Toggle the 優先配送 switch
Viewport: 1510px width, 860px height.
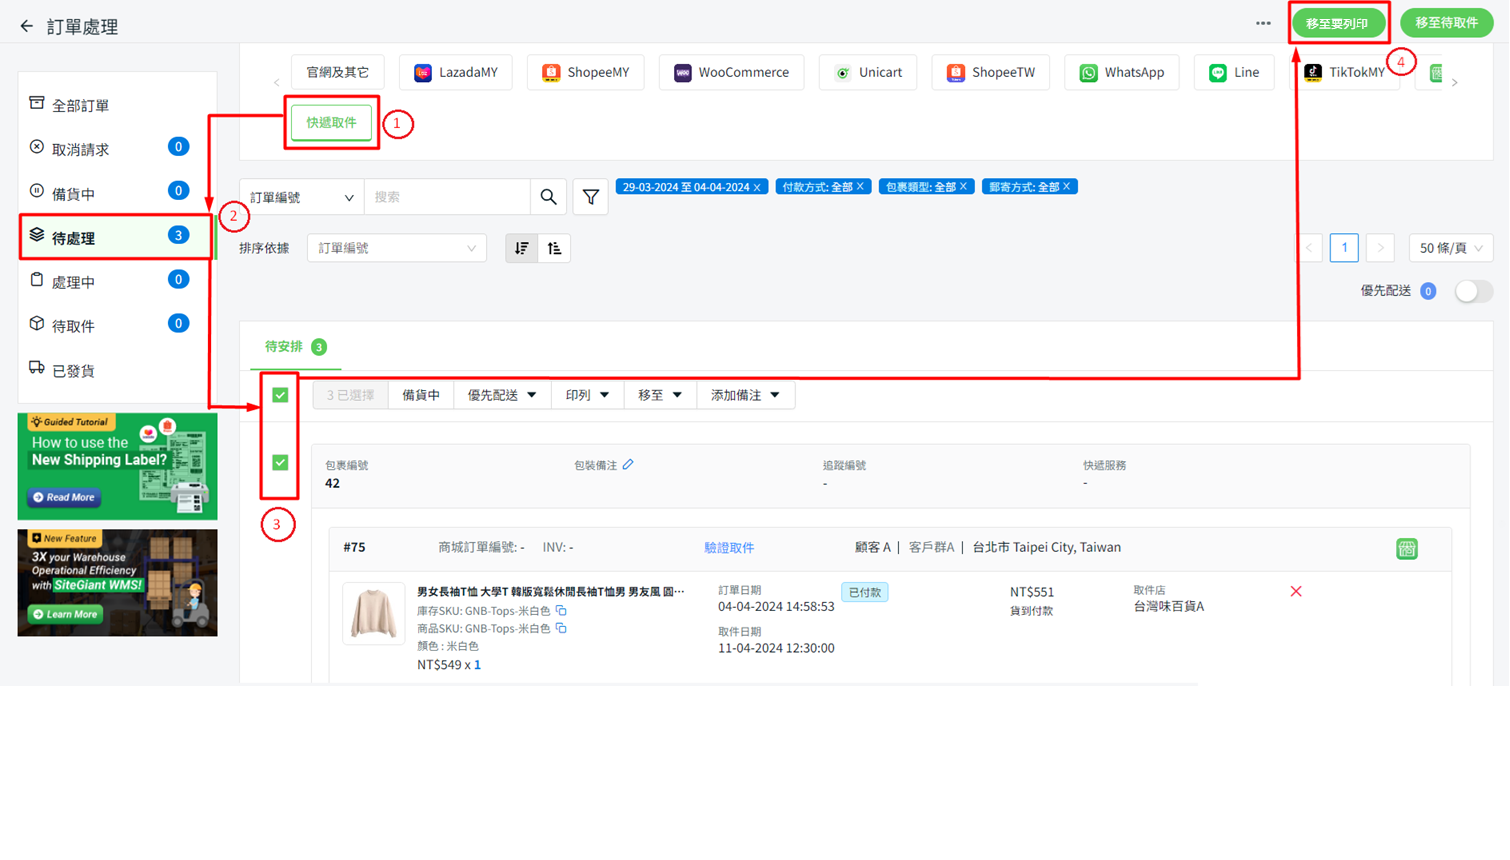point(1473,291)
